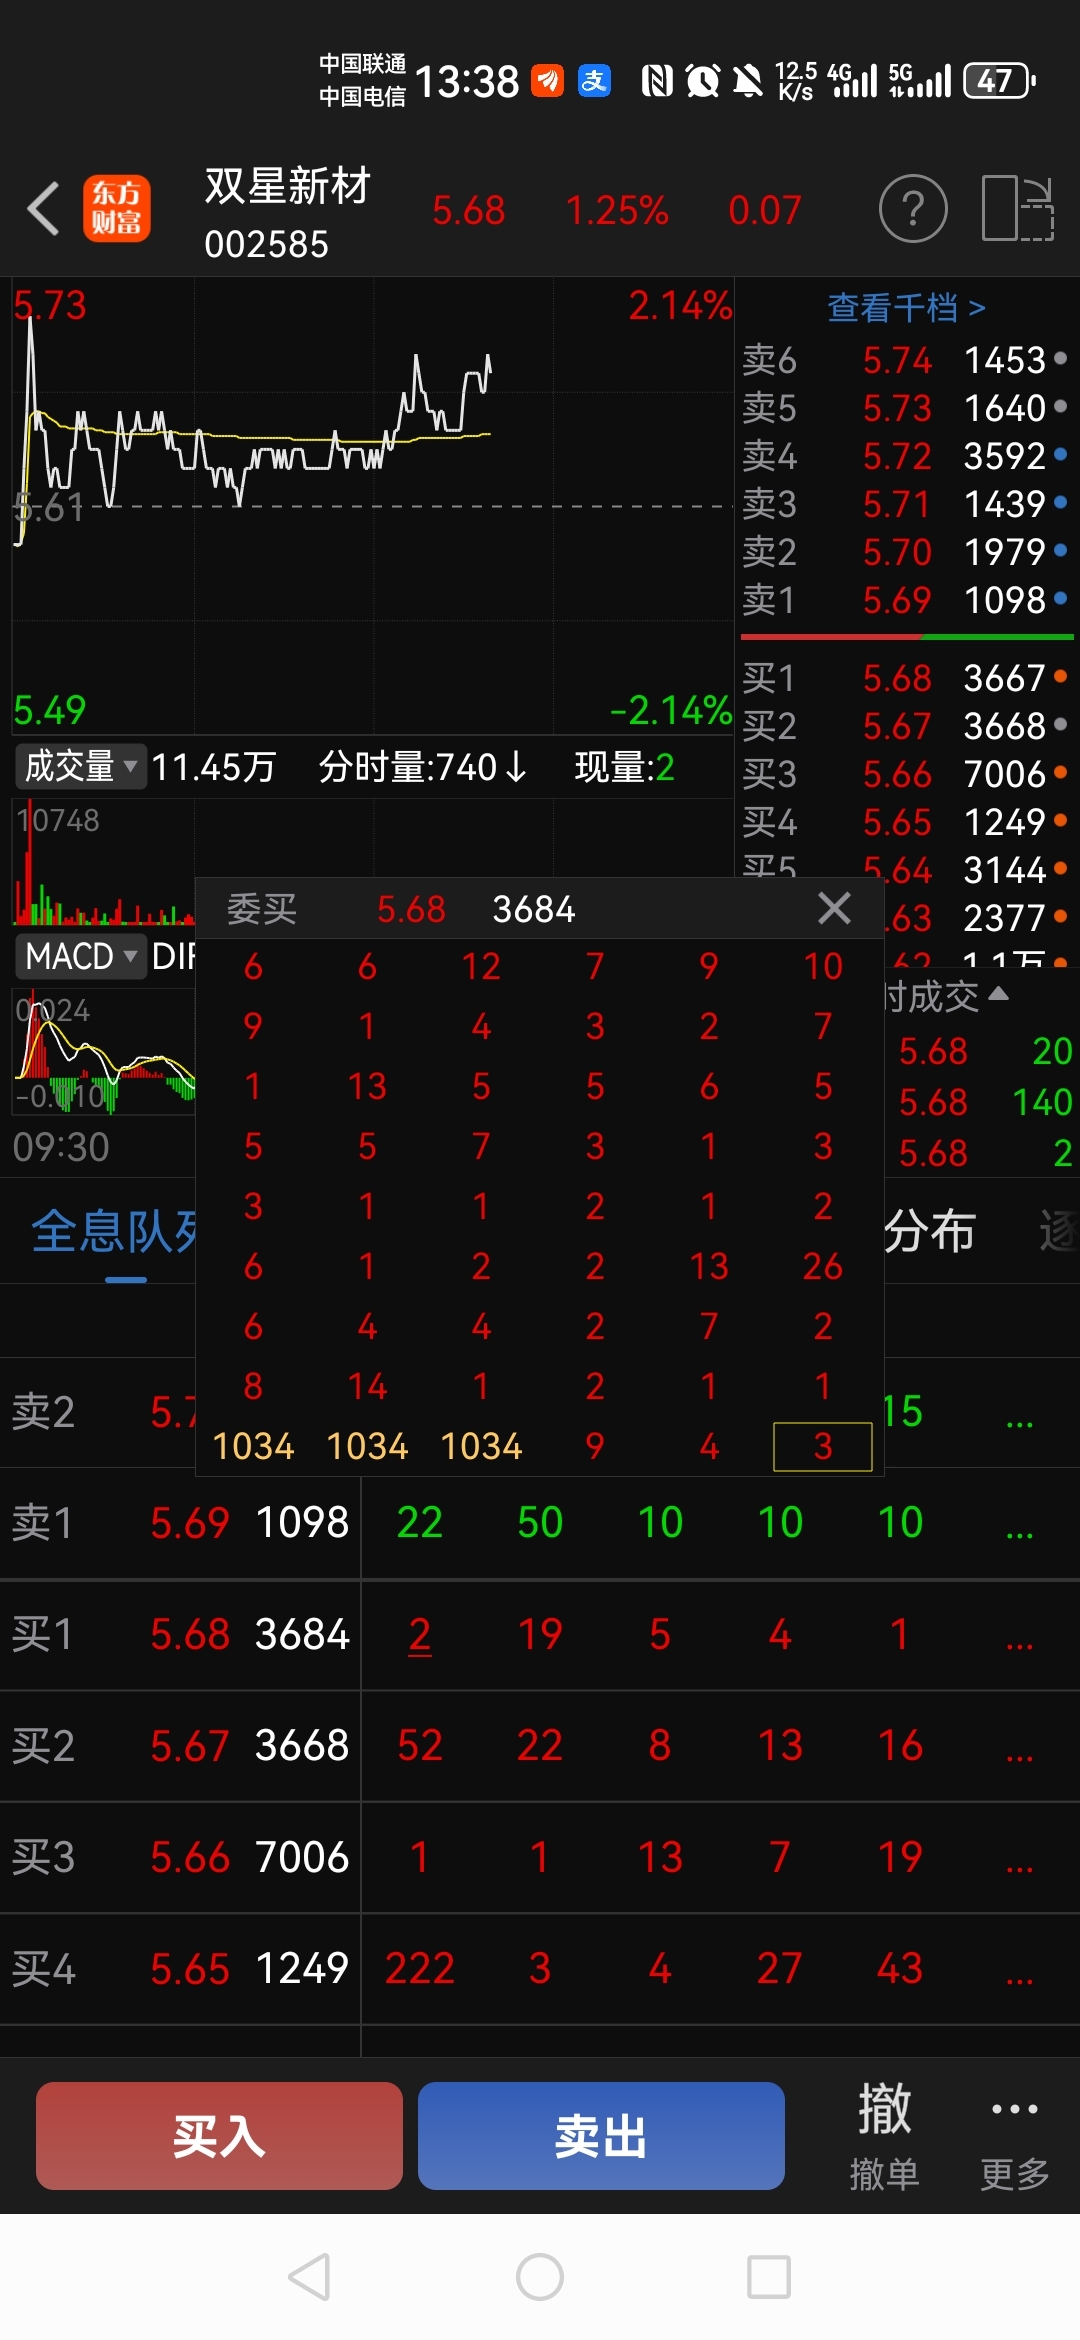This screenshot has width=1080, height=2340.
Task: Select the 买2 5.67 3668 order book row
Action: point(906,726)
